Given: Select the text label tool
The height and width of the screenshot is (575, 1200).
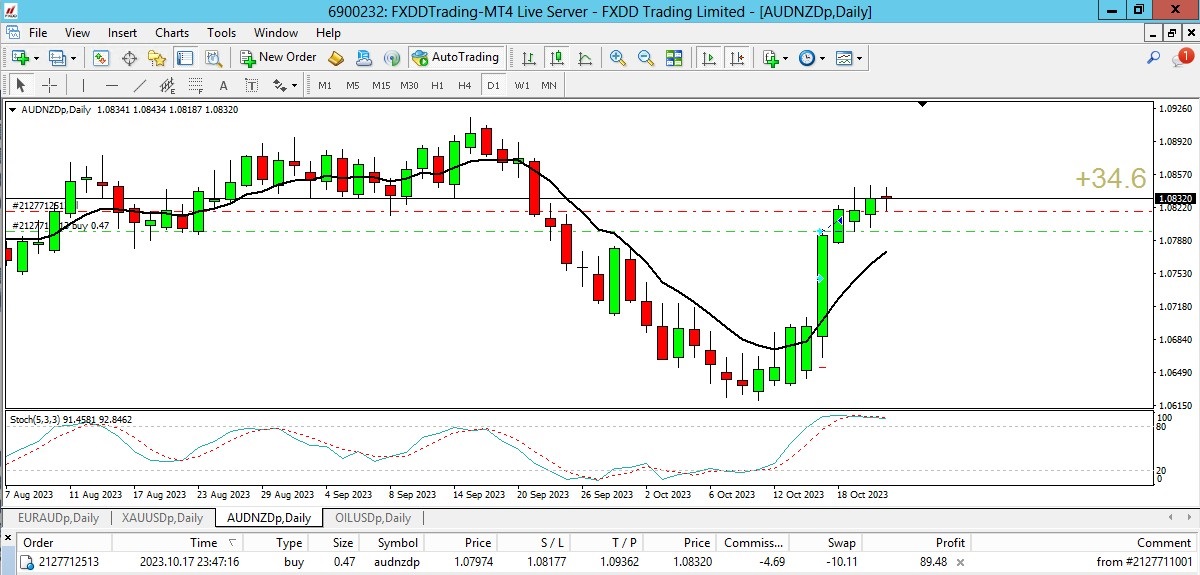Looking at the screenshot, I should [x=251, y=85].
